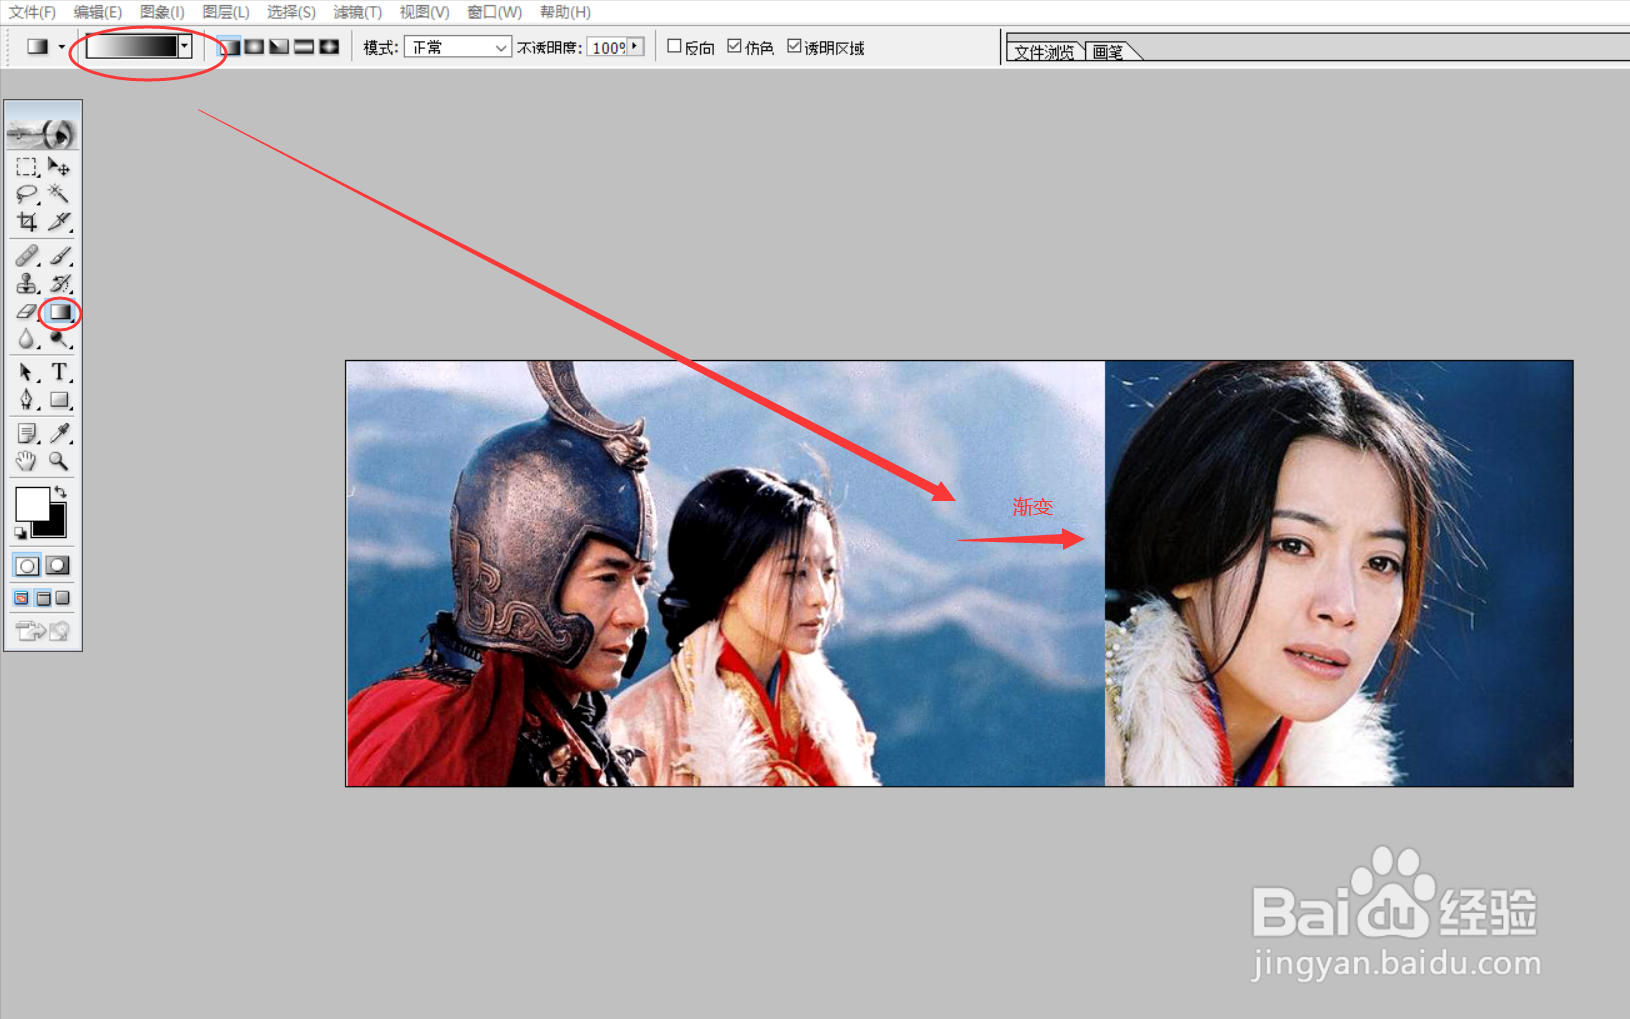
Task: Open the 视图(V) menu
Action: coord(424,12)
